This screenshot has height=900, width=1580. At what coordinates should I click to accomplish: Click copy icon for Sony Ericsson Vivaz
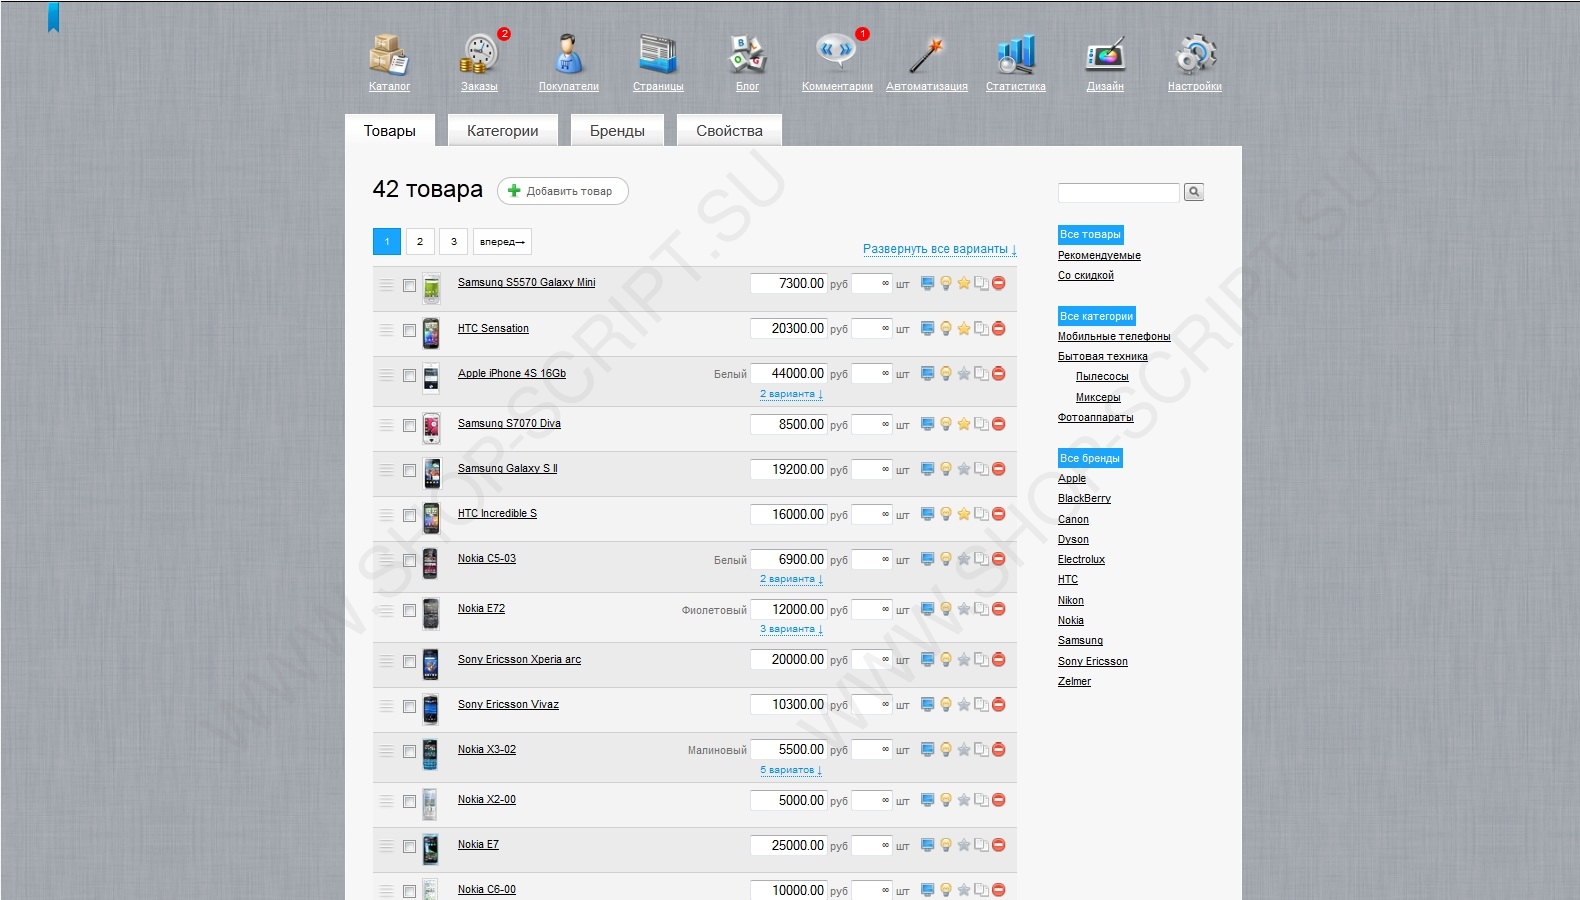981,705
